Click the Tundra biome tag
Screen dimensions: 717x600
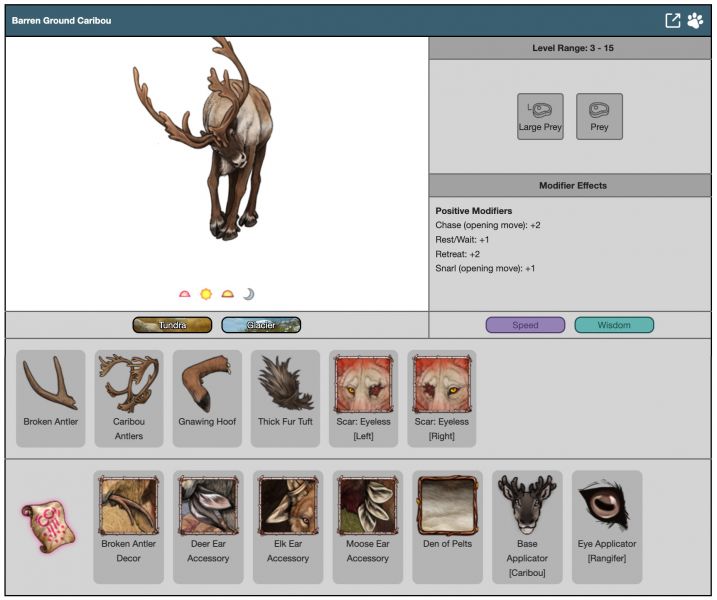172,325
